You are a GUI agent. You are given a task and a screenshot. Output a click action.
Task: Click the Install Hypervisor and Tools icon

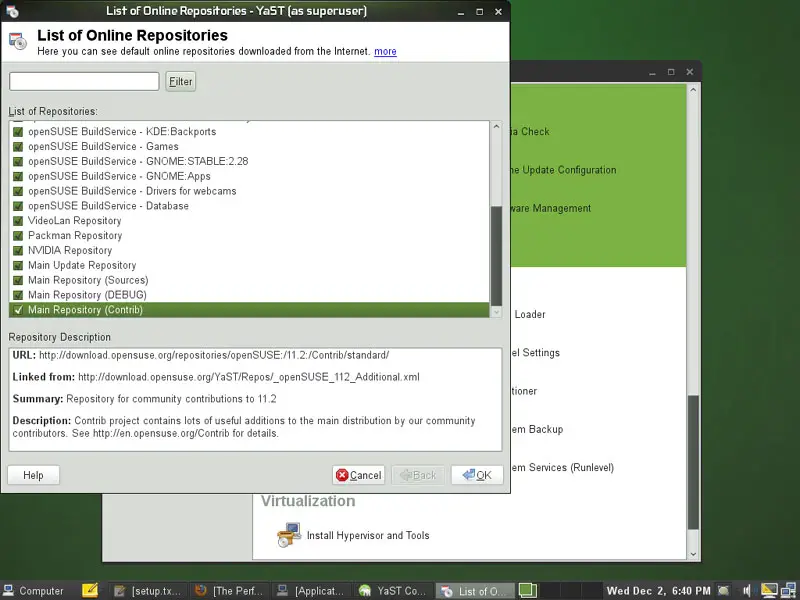289,535
